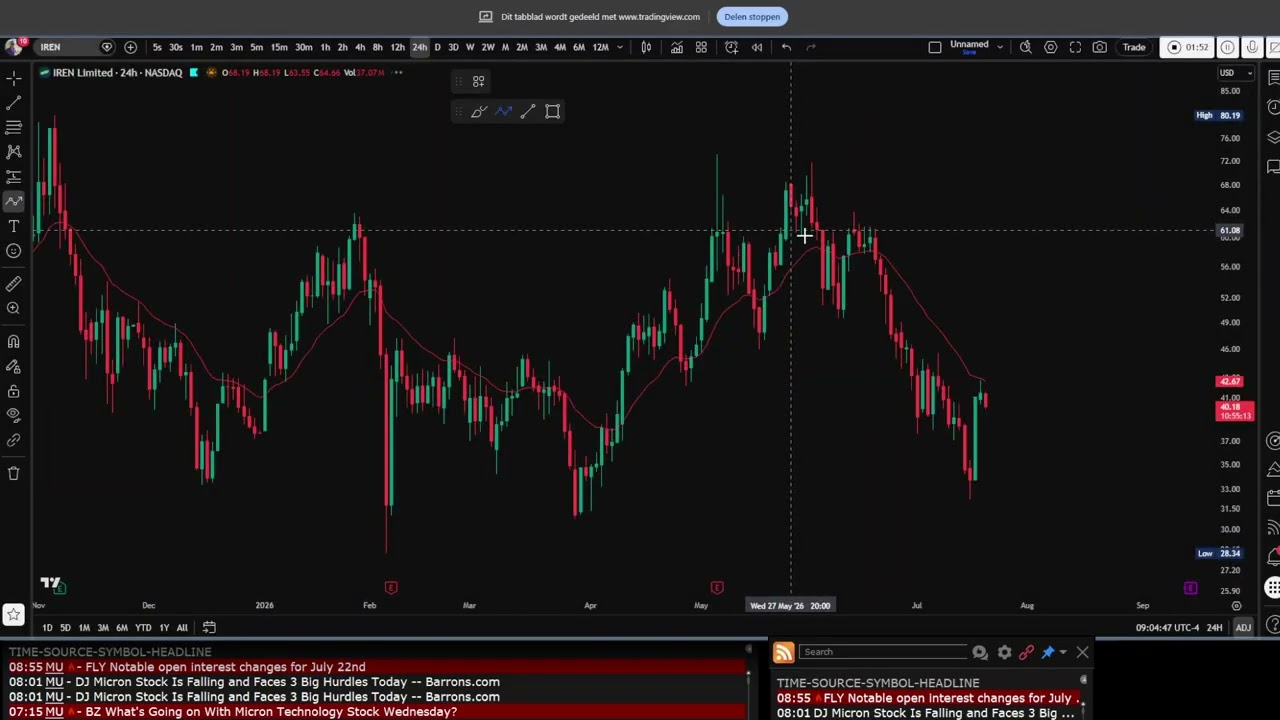Toggle the ADJ adjusted price button
Screen dimensions: 1280x720
1243,627
